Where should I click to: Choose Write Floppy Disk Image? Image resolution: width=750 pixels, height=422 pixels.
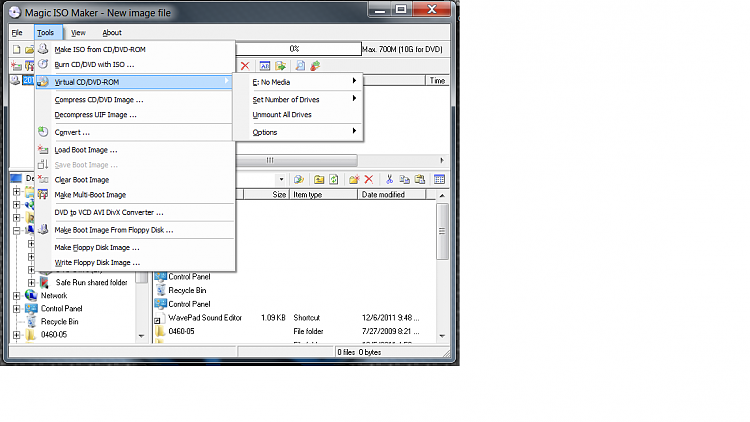(135, 263)
